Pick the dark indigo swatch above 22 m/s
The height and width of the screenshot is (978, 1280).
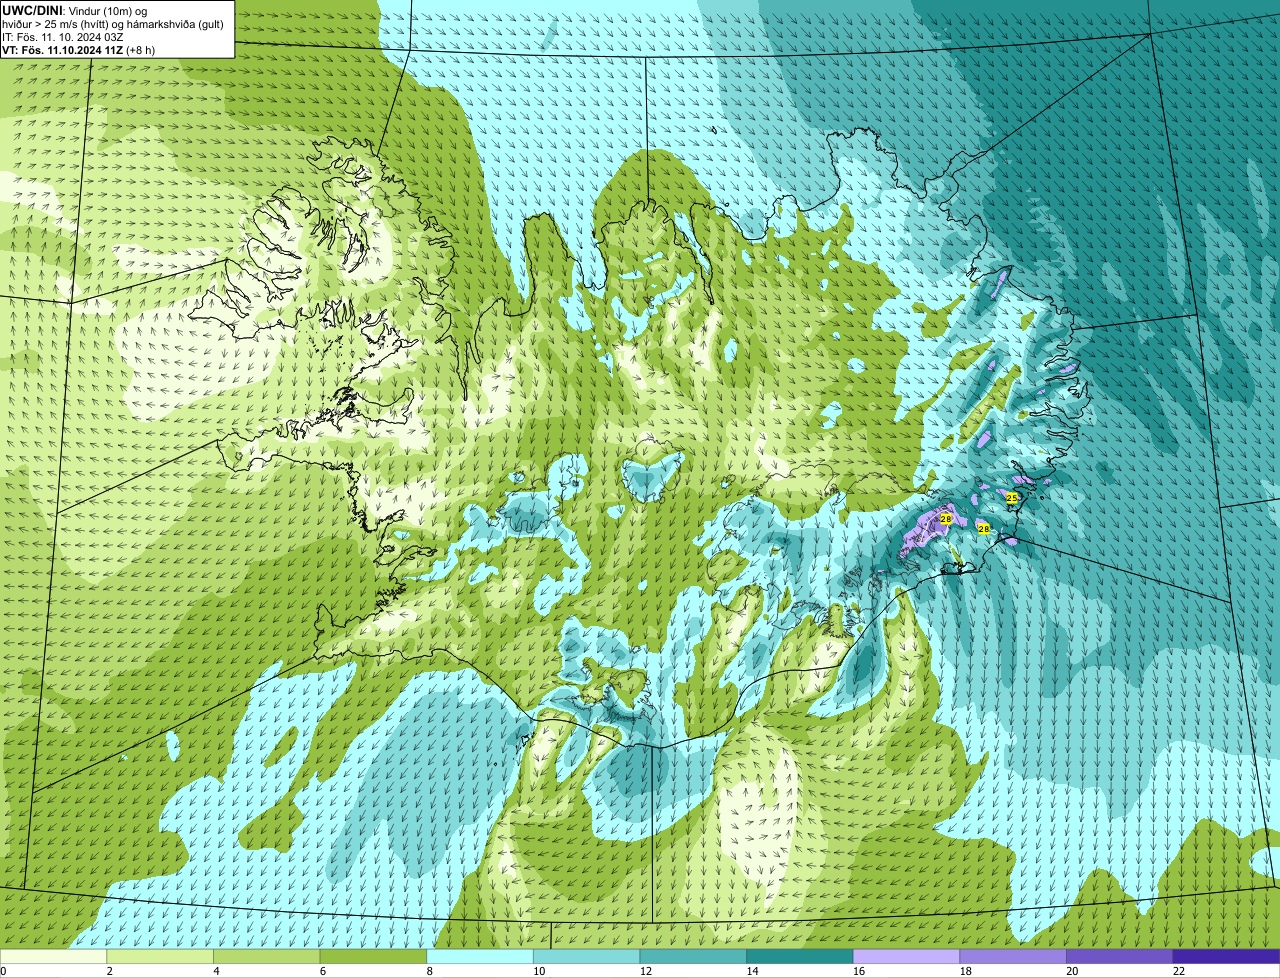click(x=1226, y=956)
